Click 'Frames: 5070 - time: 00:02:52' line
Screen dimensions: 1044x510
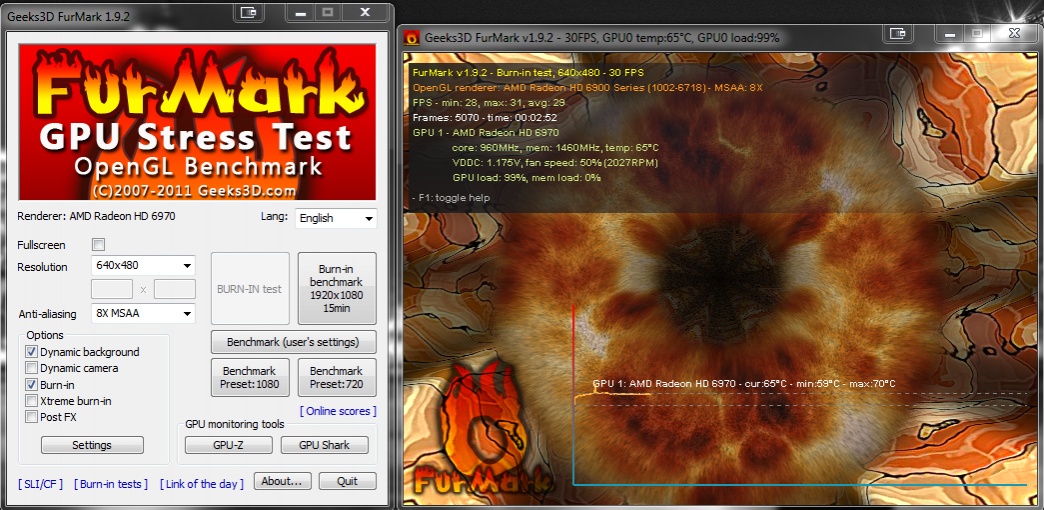coord(485,117)
